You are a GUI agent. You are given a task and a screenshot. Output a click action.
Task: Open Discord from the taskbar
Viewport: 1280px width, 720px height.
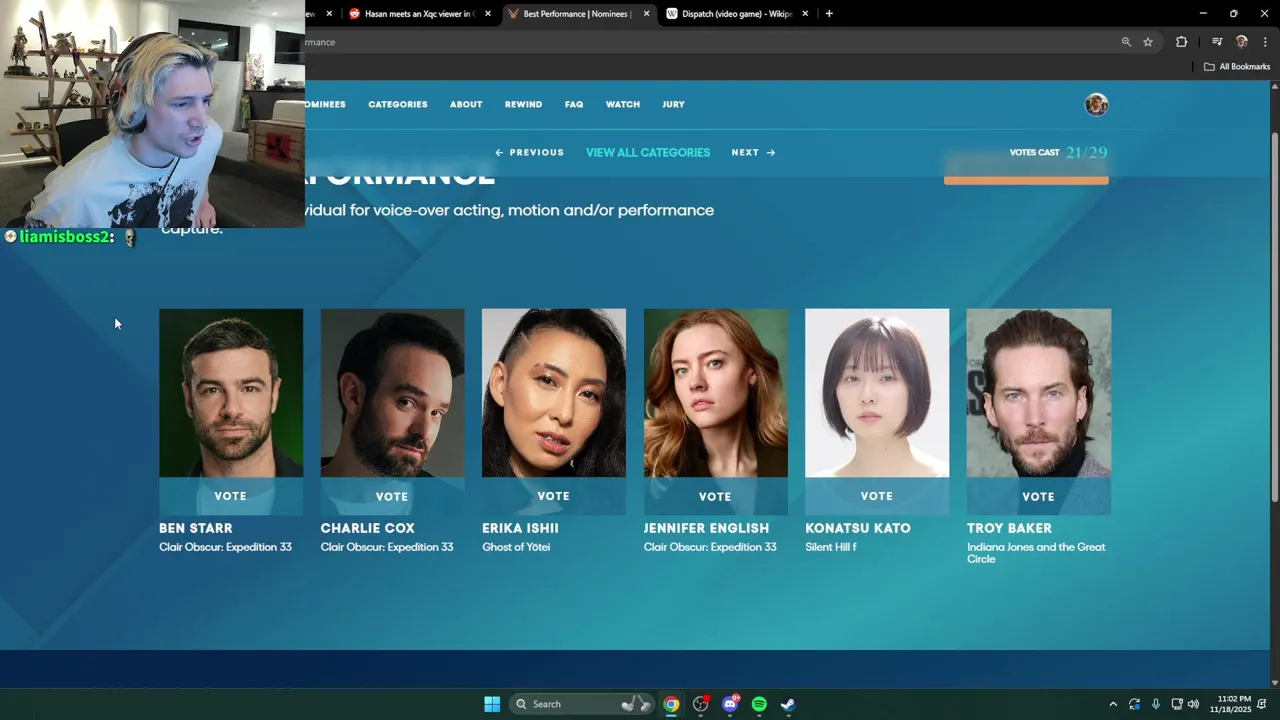(730, 704)
